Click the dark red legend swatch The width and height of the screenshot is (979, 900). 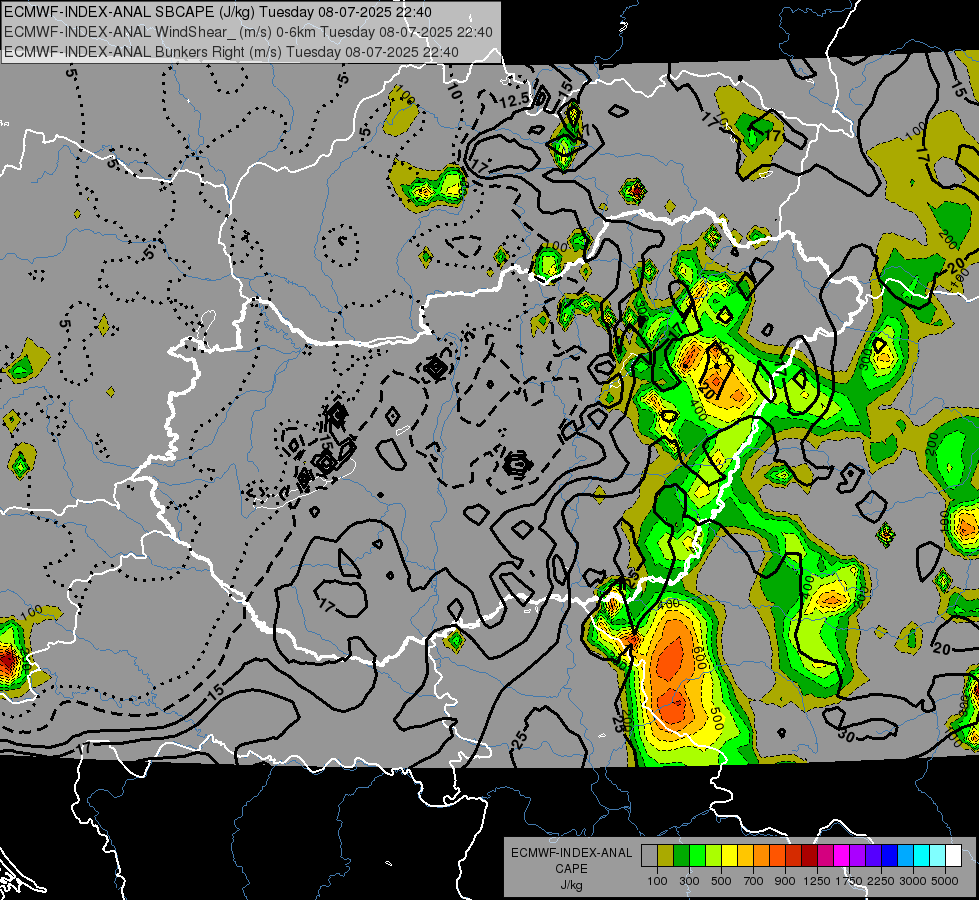click(809, 856)
